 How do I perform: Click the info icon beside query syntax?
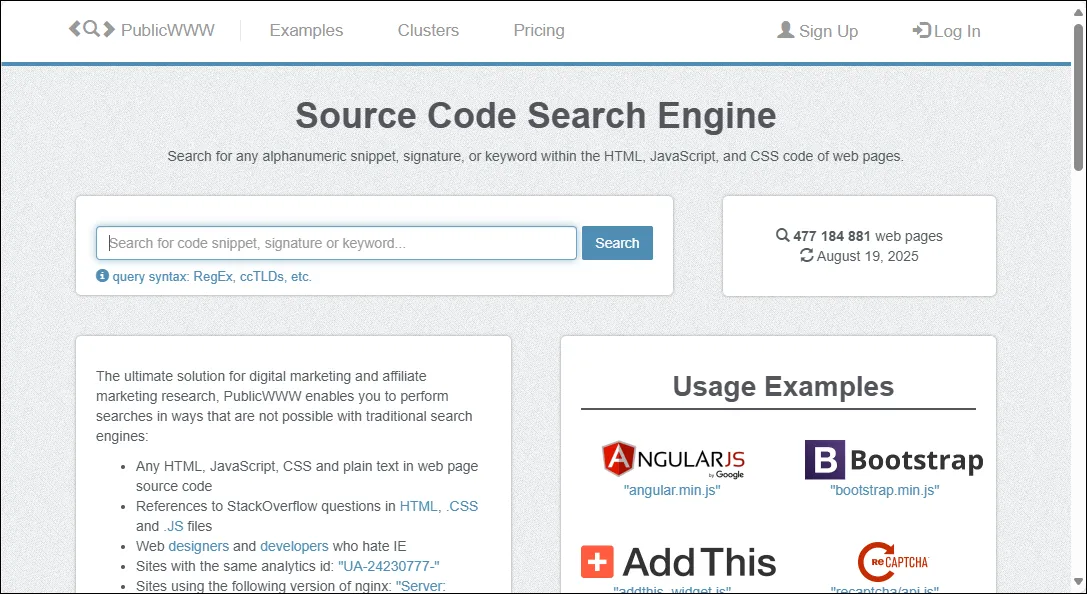click(x=102, y=276)
